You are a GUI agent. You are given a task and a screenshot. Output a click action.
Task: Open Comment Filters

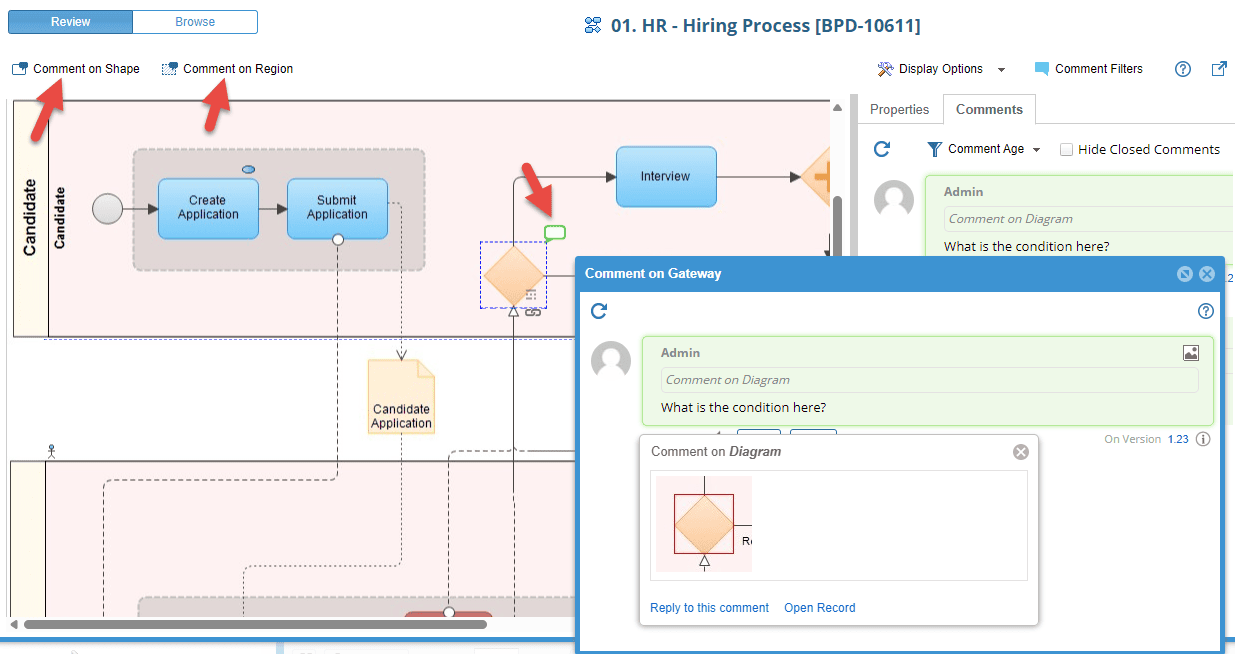(1088, 69)
